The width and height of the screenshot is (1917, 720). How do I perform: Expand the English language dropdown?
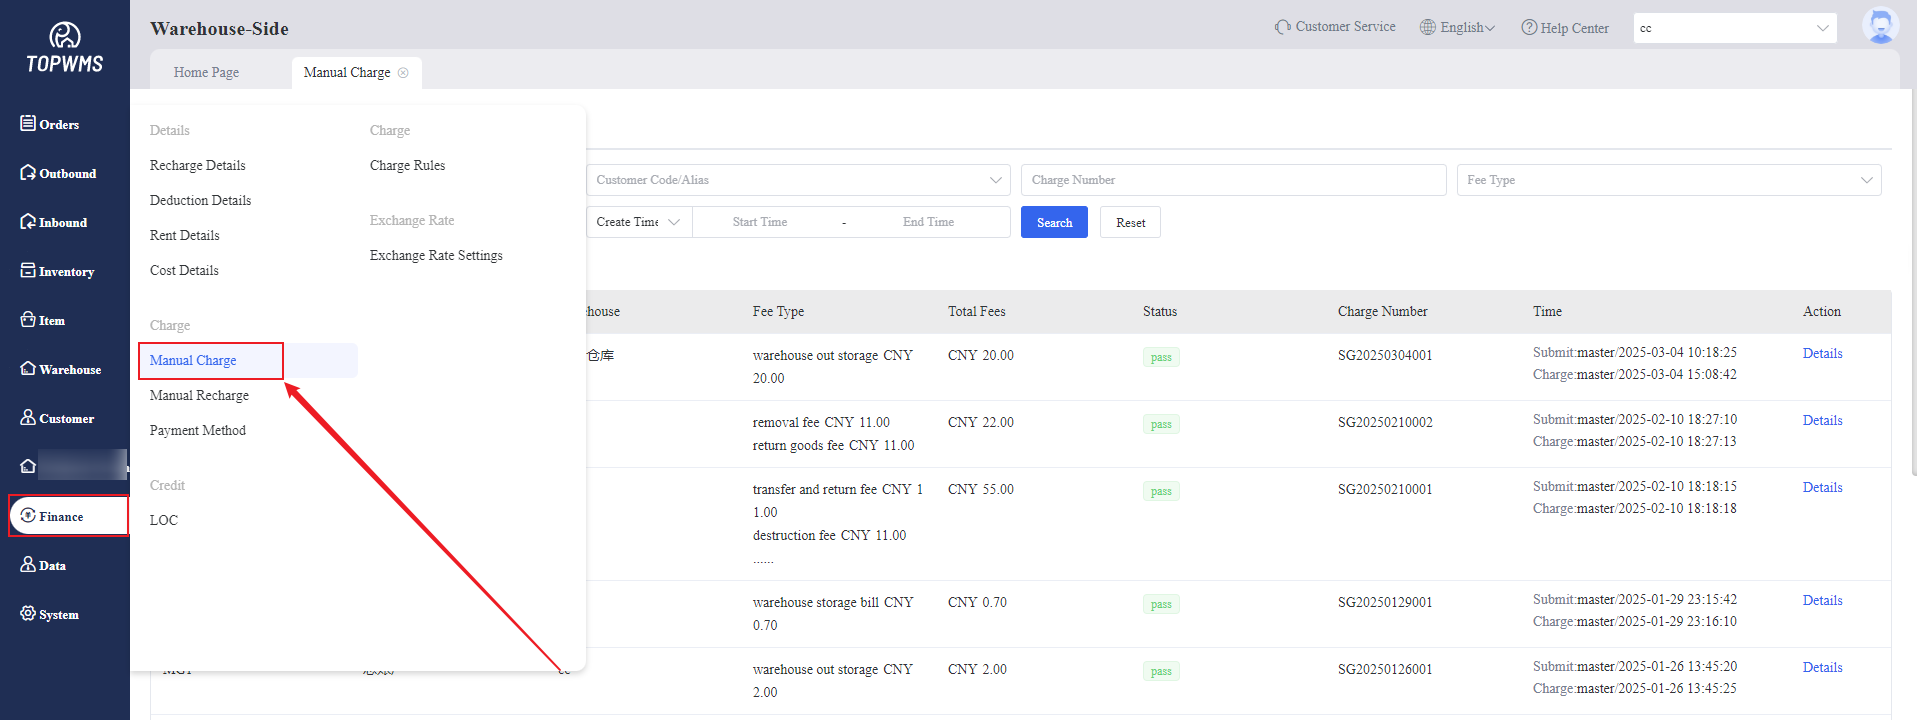[1457, 28]
